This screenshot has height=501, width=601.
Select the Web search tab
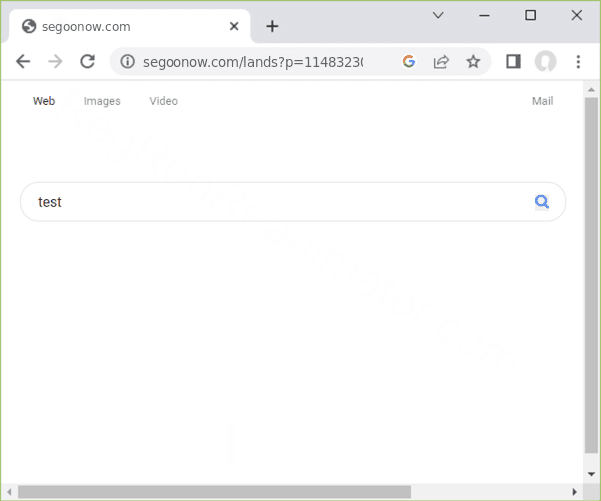44,101
